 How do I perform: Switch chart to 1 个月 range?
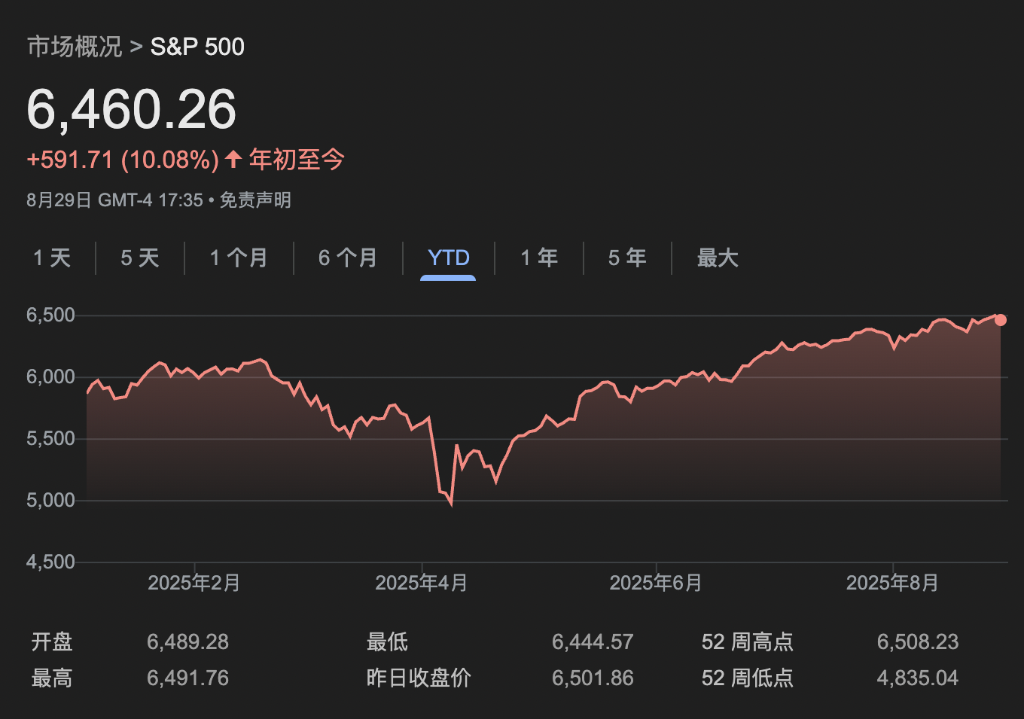pos(239,257)
